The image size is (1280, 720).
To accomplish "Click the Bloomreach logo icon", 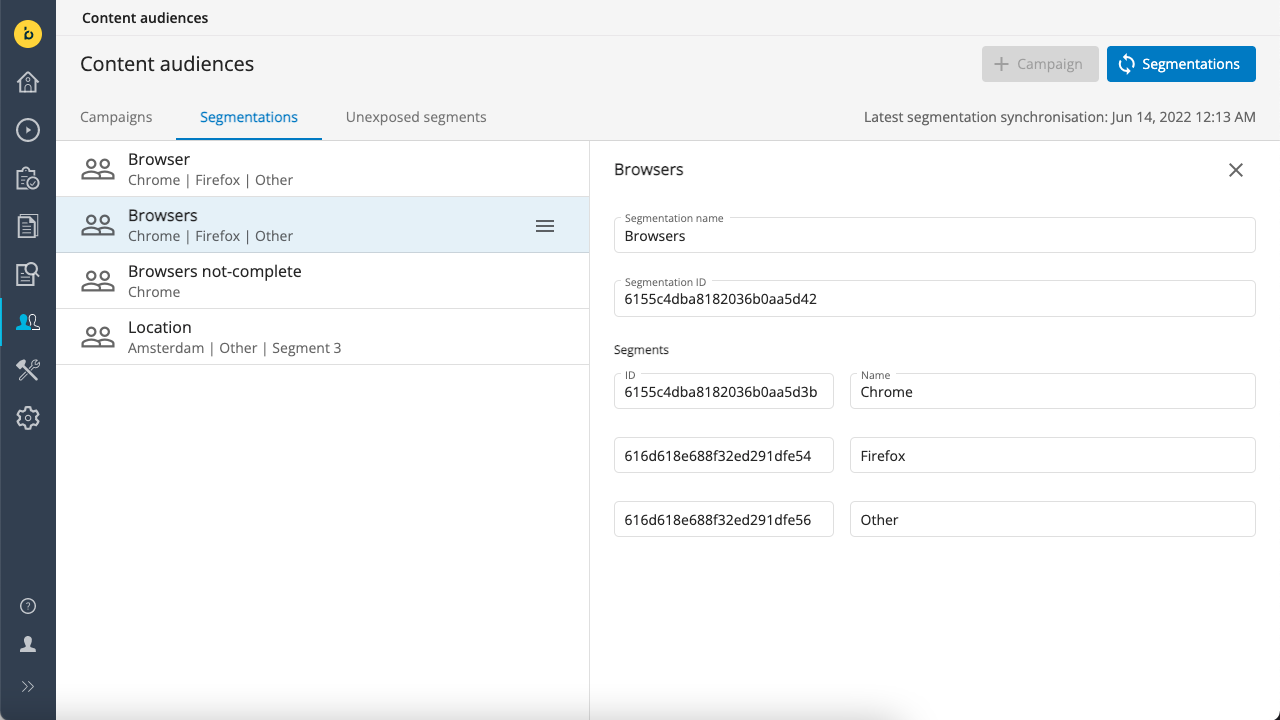I will pyautogui.click(x=28, y=34).
